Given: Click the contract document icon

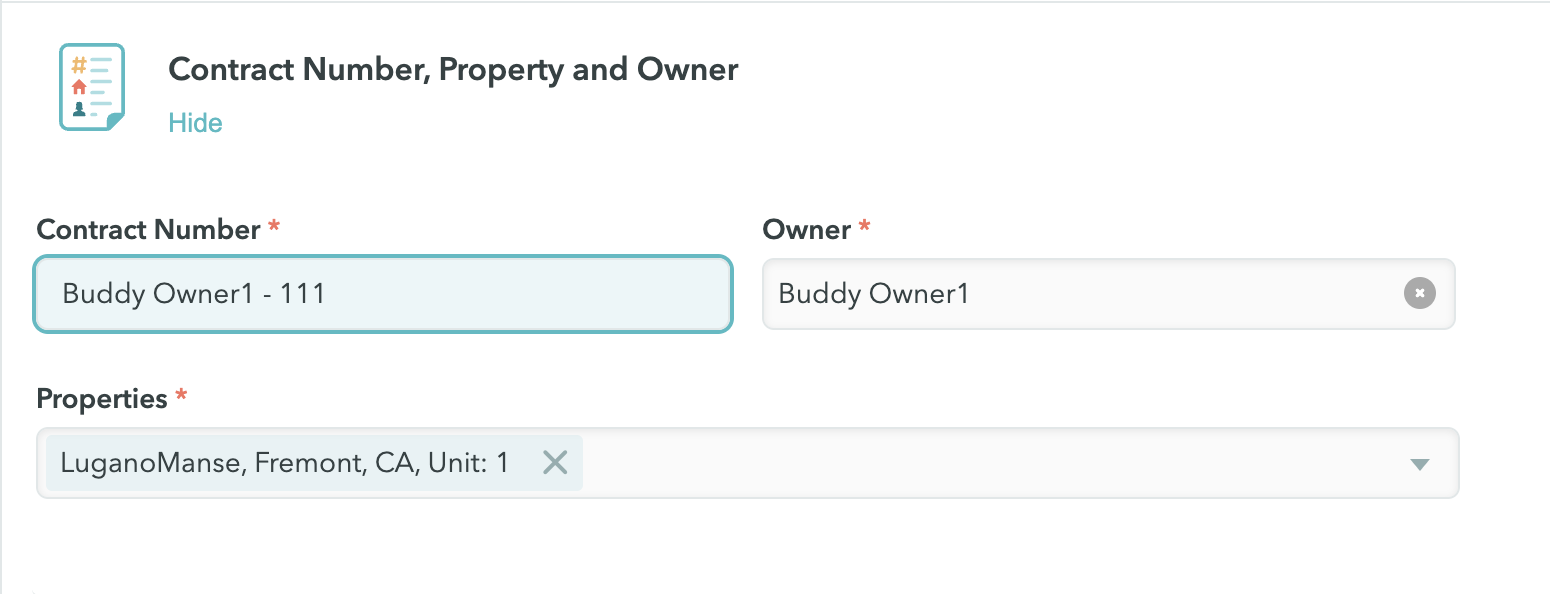Looking at the screenshot, I should click(92, 87).
